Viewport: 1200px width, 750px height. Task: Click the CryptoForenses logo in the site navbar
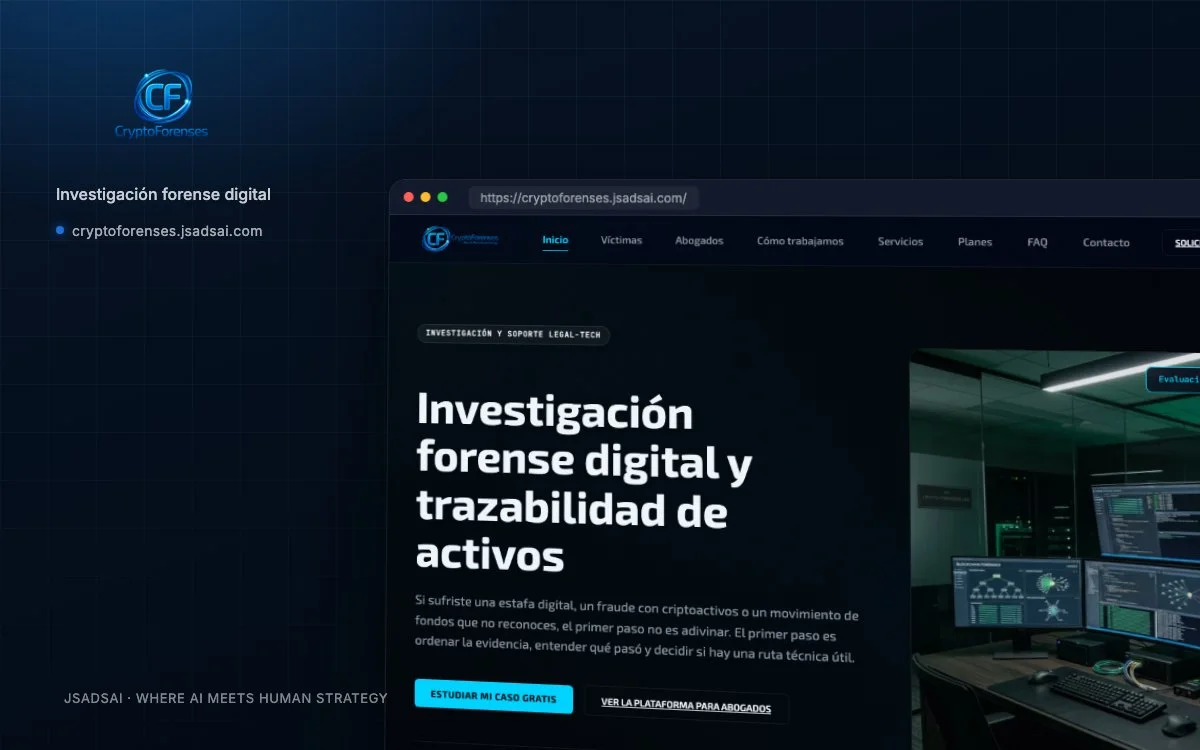(460, 239)
